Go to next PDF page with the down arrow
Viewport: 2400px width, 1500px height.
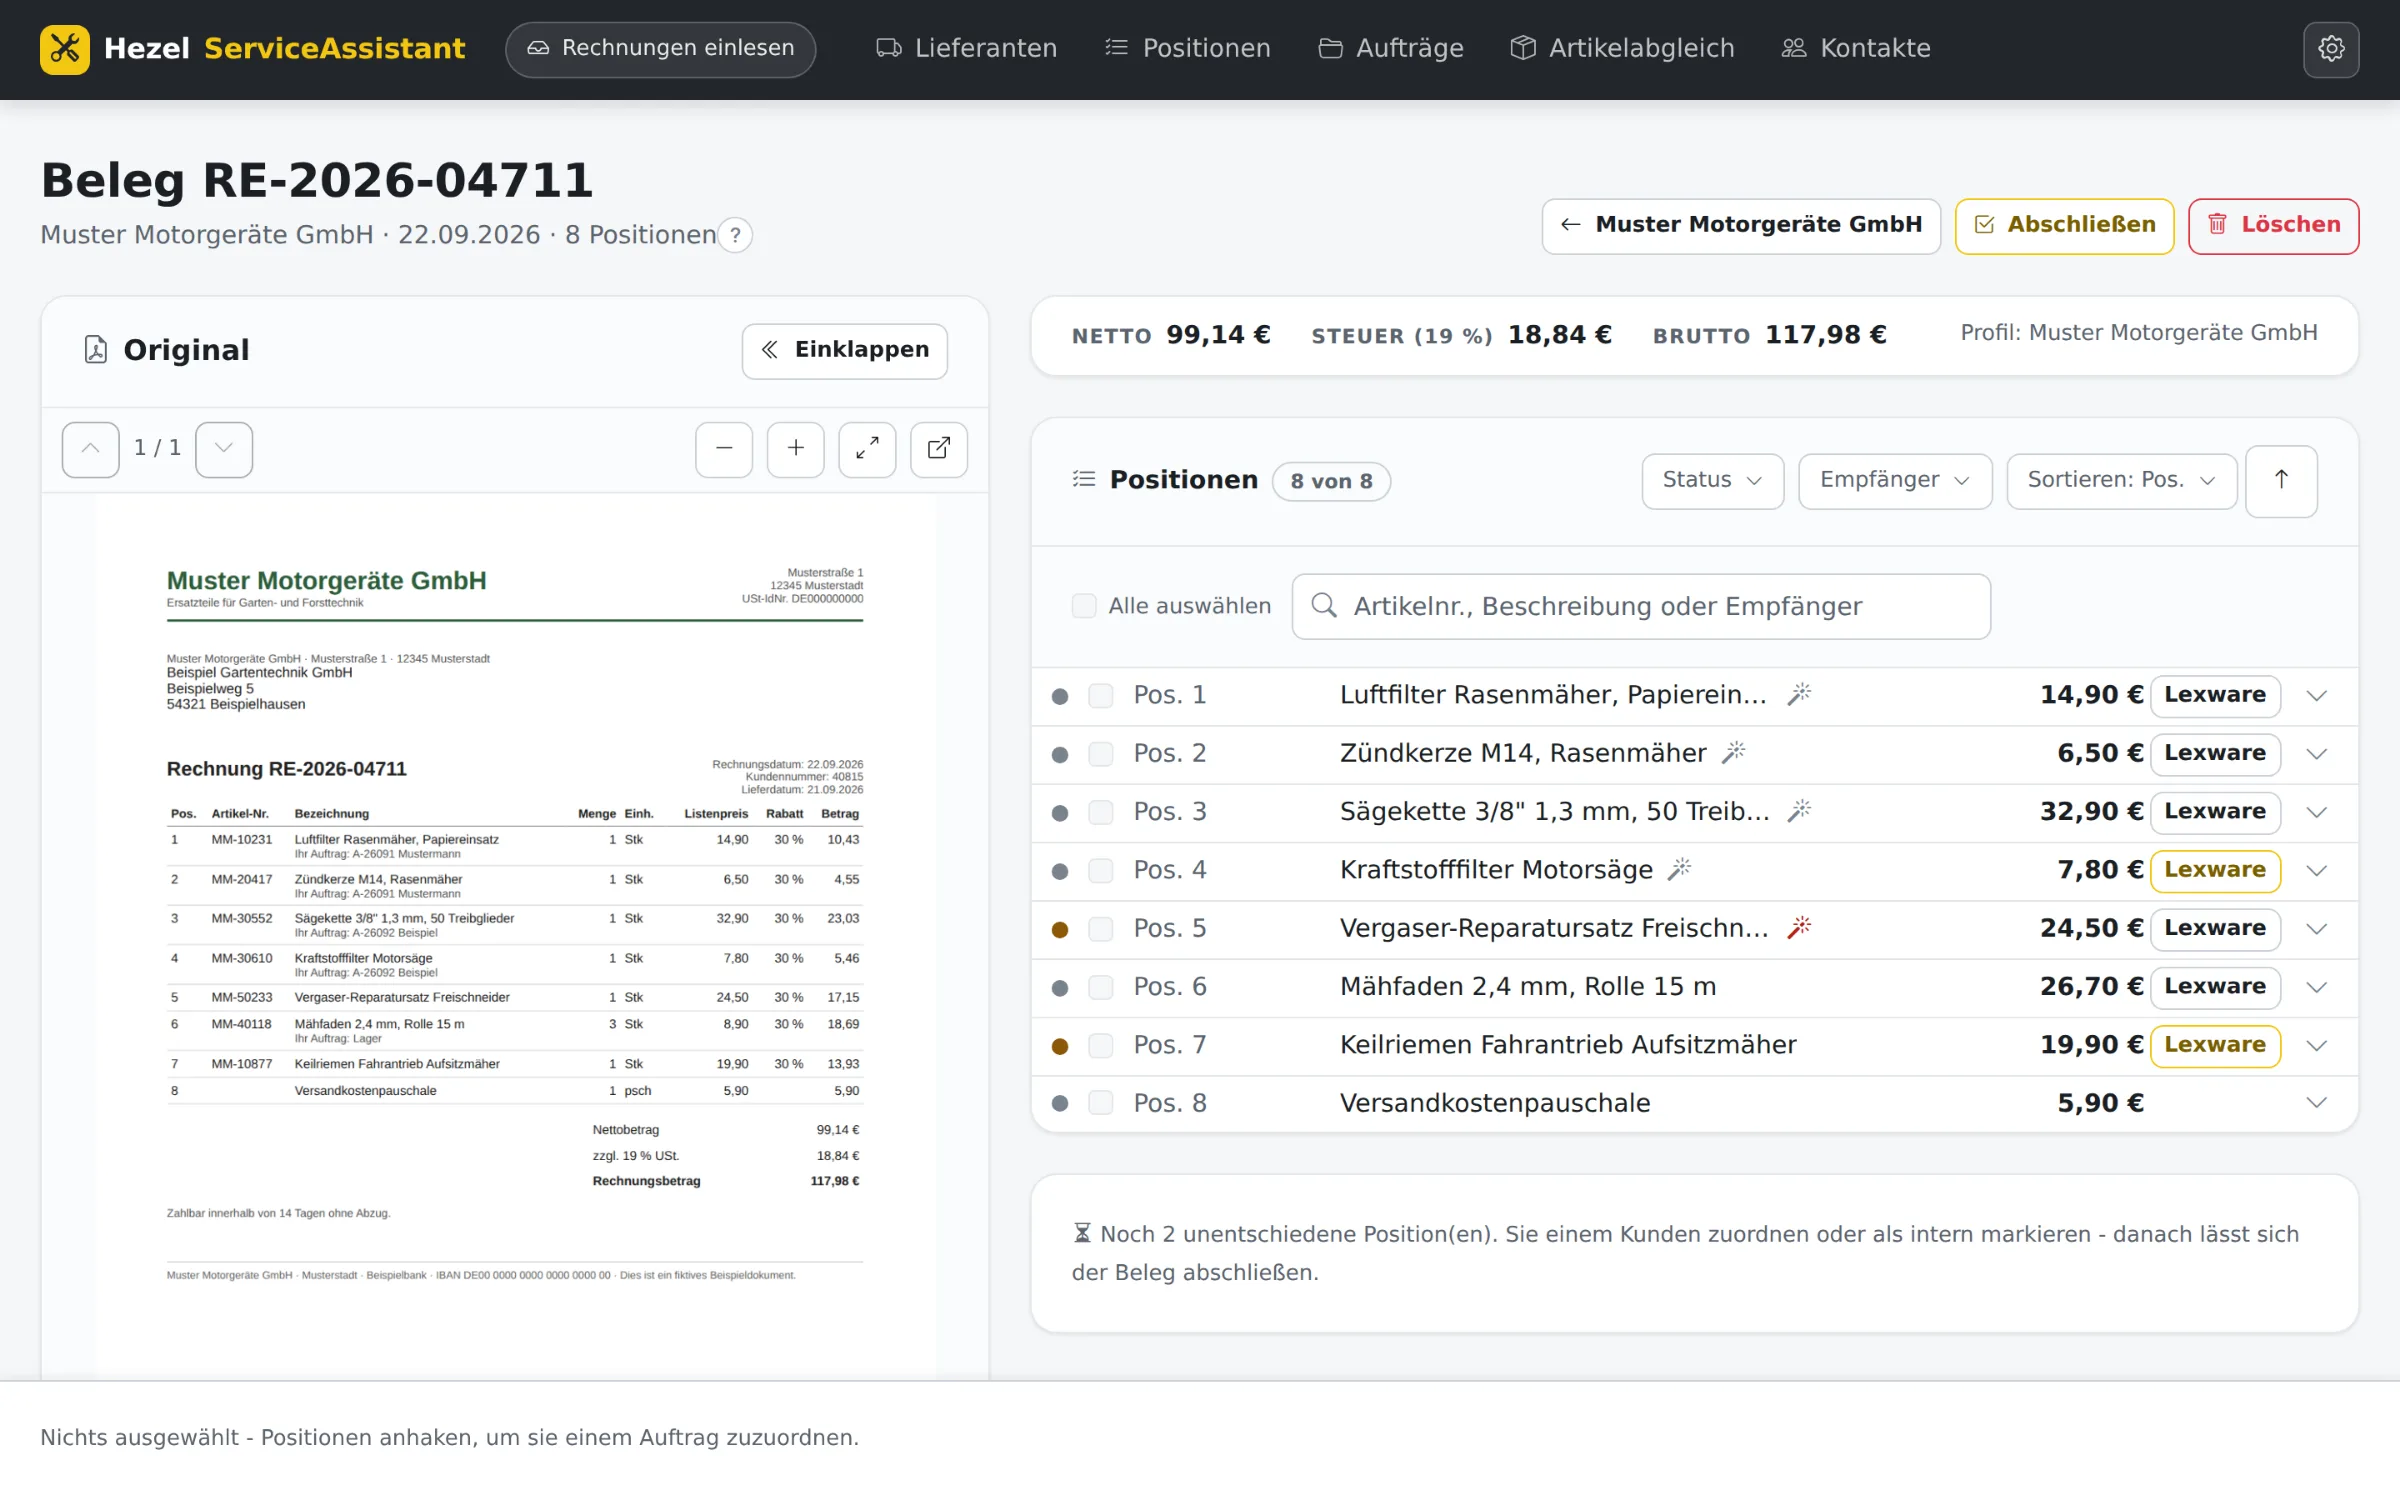224,449
